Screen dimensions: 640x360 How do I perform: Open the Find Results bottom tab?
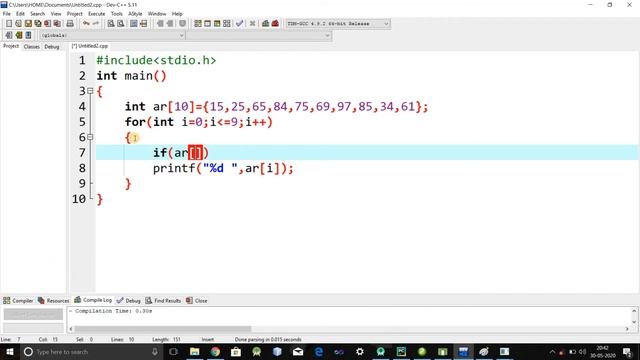[x=163, y=300]
